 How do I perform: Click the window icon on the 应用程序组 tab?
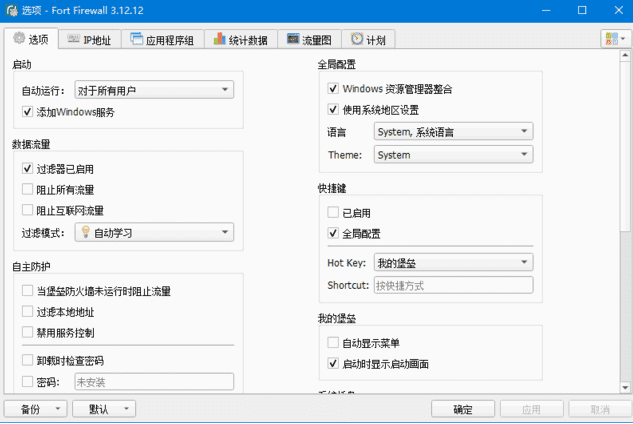click(136, 39)
